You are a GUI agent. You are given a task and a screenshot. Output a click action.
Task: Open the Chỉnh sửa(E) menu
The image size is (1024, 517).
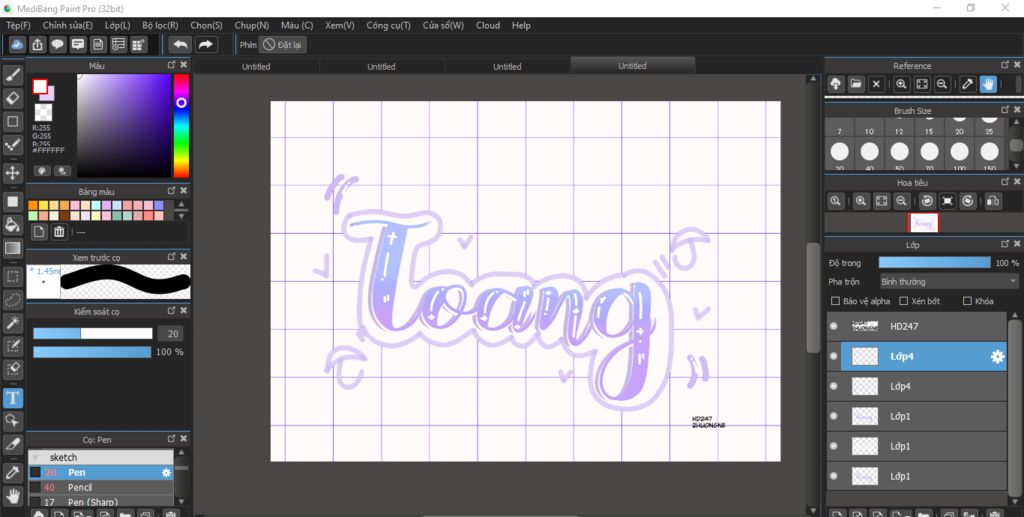(x=68, y=25)
